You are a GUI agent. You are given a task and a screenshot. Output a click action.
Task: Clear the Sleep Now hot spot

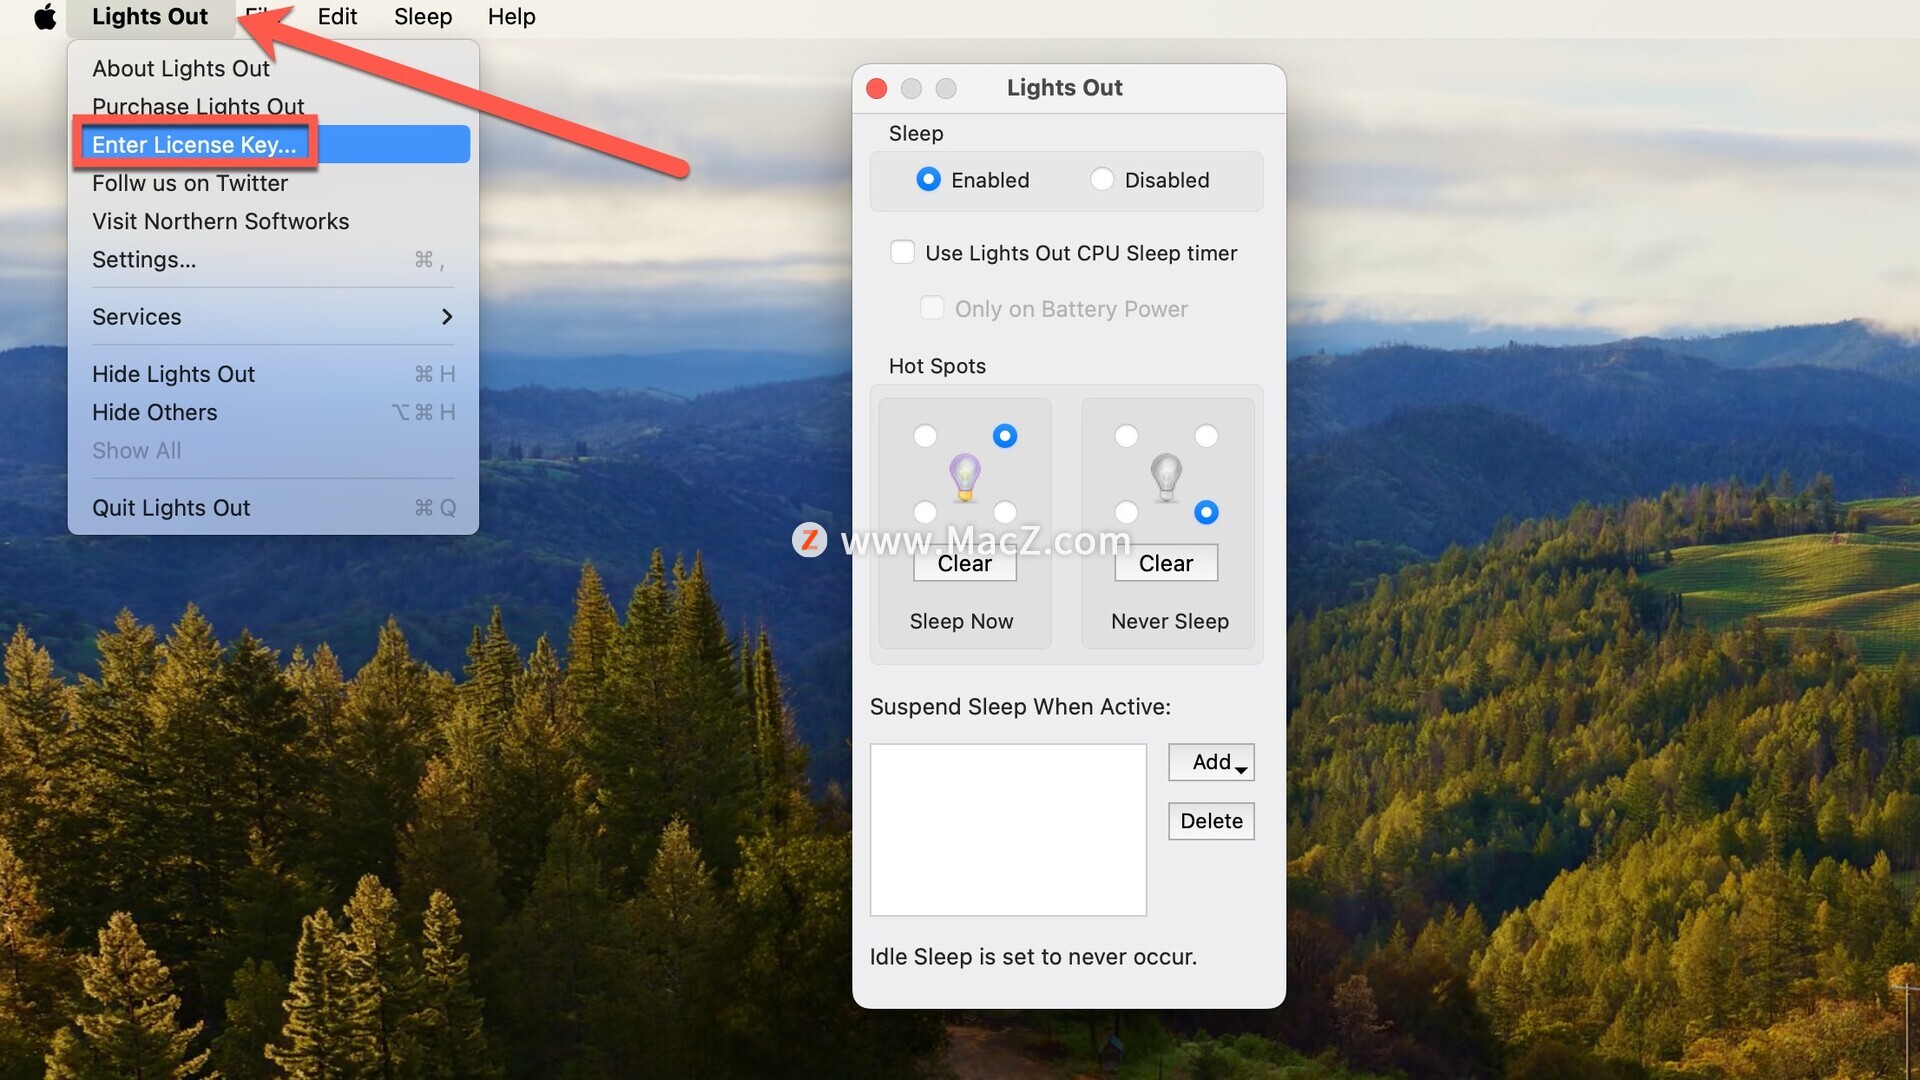(x=965, y=563)
